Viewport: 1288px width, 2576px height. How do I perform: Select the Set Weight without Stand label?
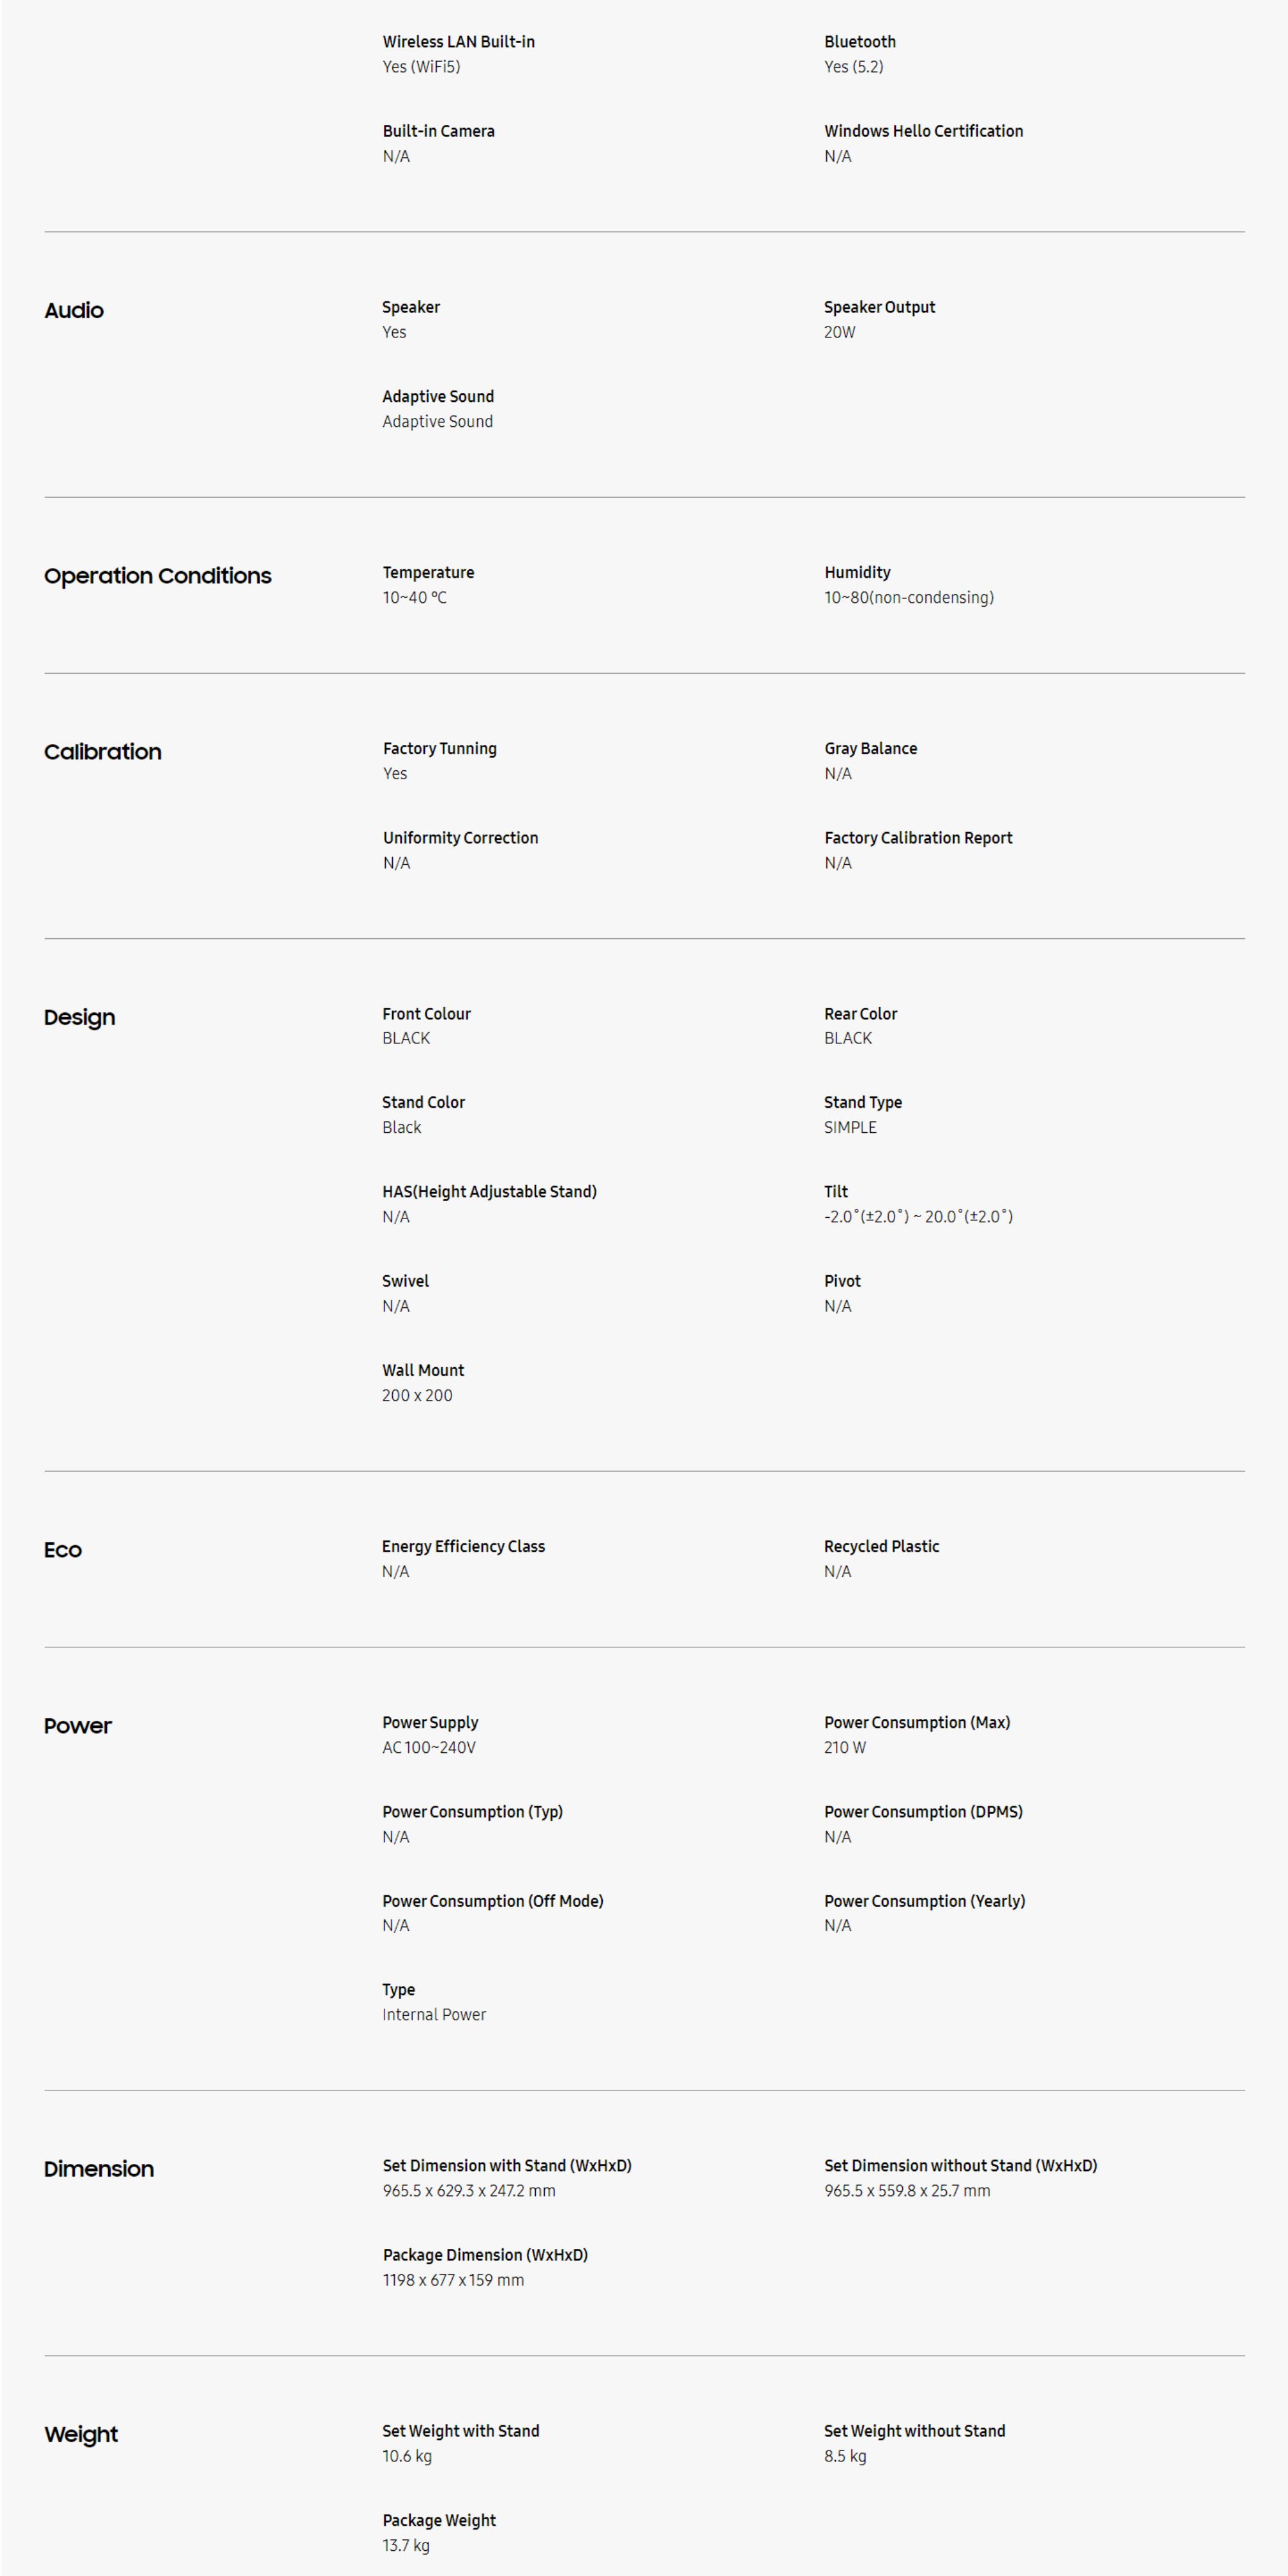pyautogui.click(x=914, y=2431)
